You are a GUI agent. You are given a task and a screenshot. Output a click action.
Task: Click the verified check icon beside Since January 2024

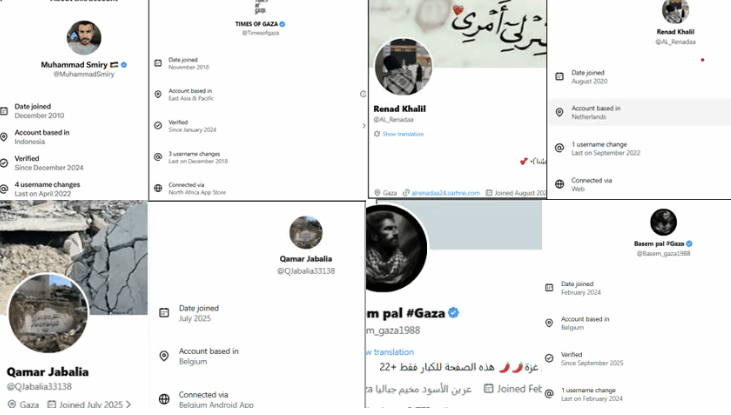tap(158, 125)
